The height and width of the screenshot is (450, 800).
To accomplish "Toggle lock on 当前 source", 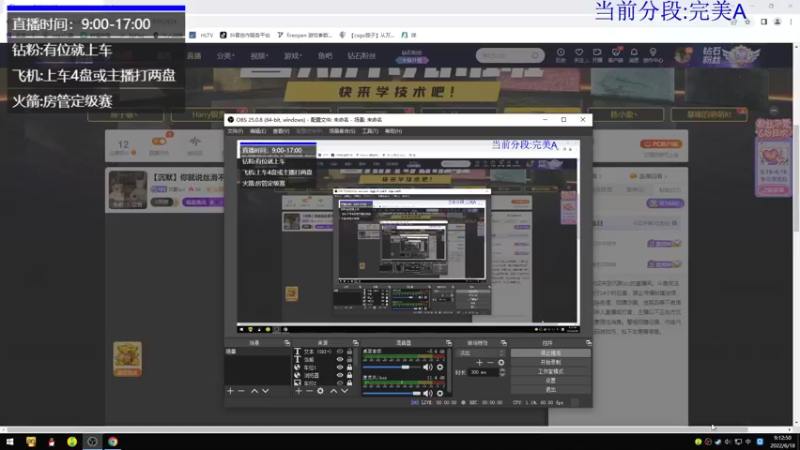I will pos(349,359).
